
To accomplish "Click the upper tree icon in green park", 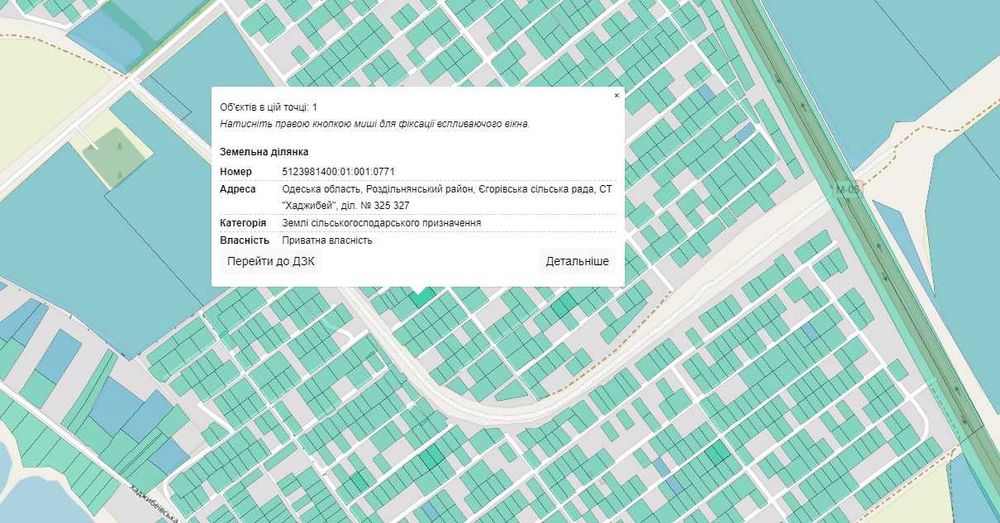I will pyautogui.click(x=119, y=146).
